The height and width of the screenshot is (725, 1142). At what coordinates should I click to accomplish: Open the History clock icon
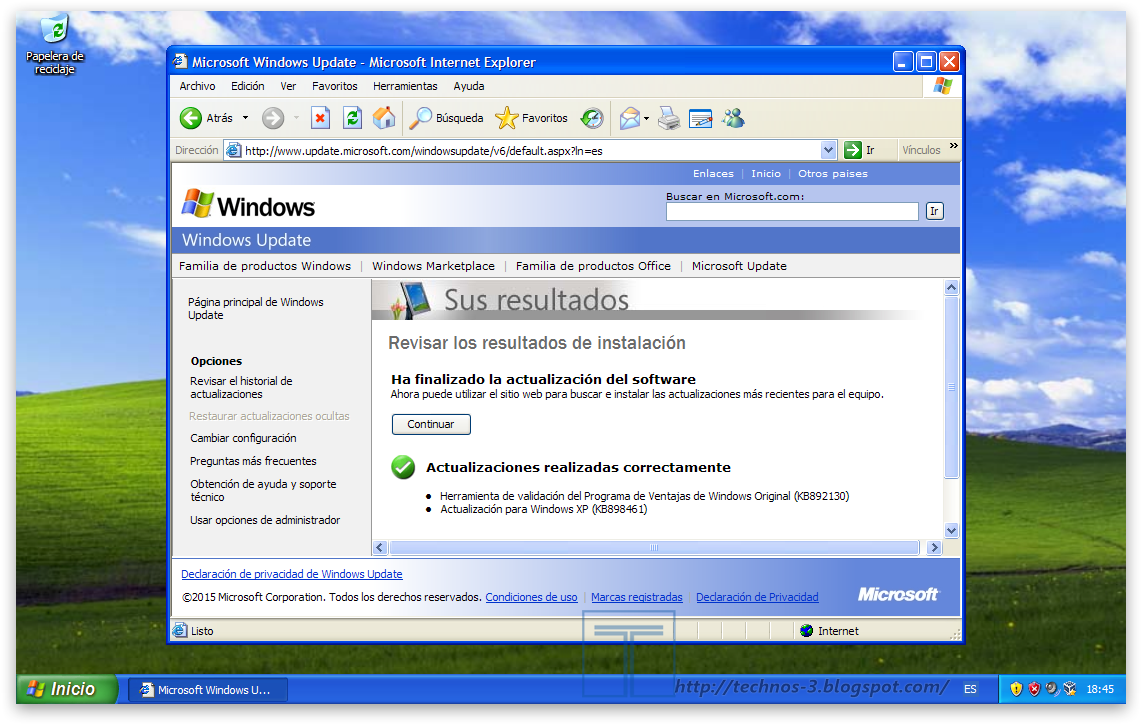click(x=592, y=118)
